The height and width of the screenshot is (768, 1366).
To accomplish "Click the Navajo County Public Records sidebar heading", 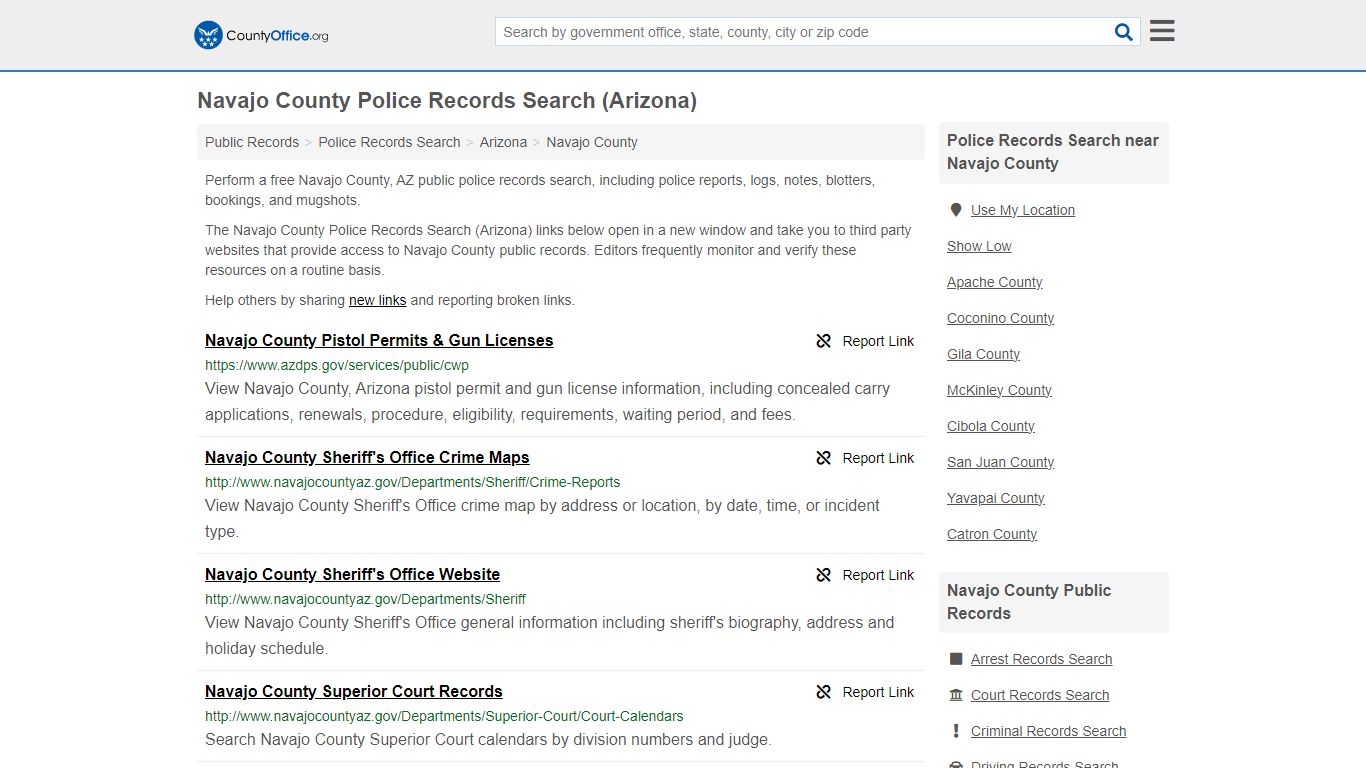I will [1029, 602].
